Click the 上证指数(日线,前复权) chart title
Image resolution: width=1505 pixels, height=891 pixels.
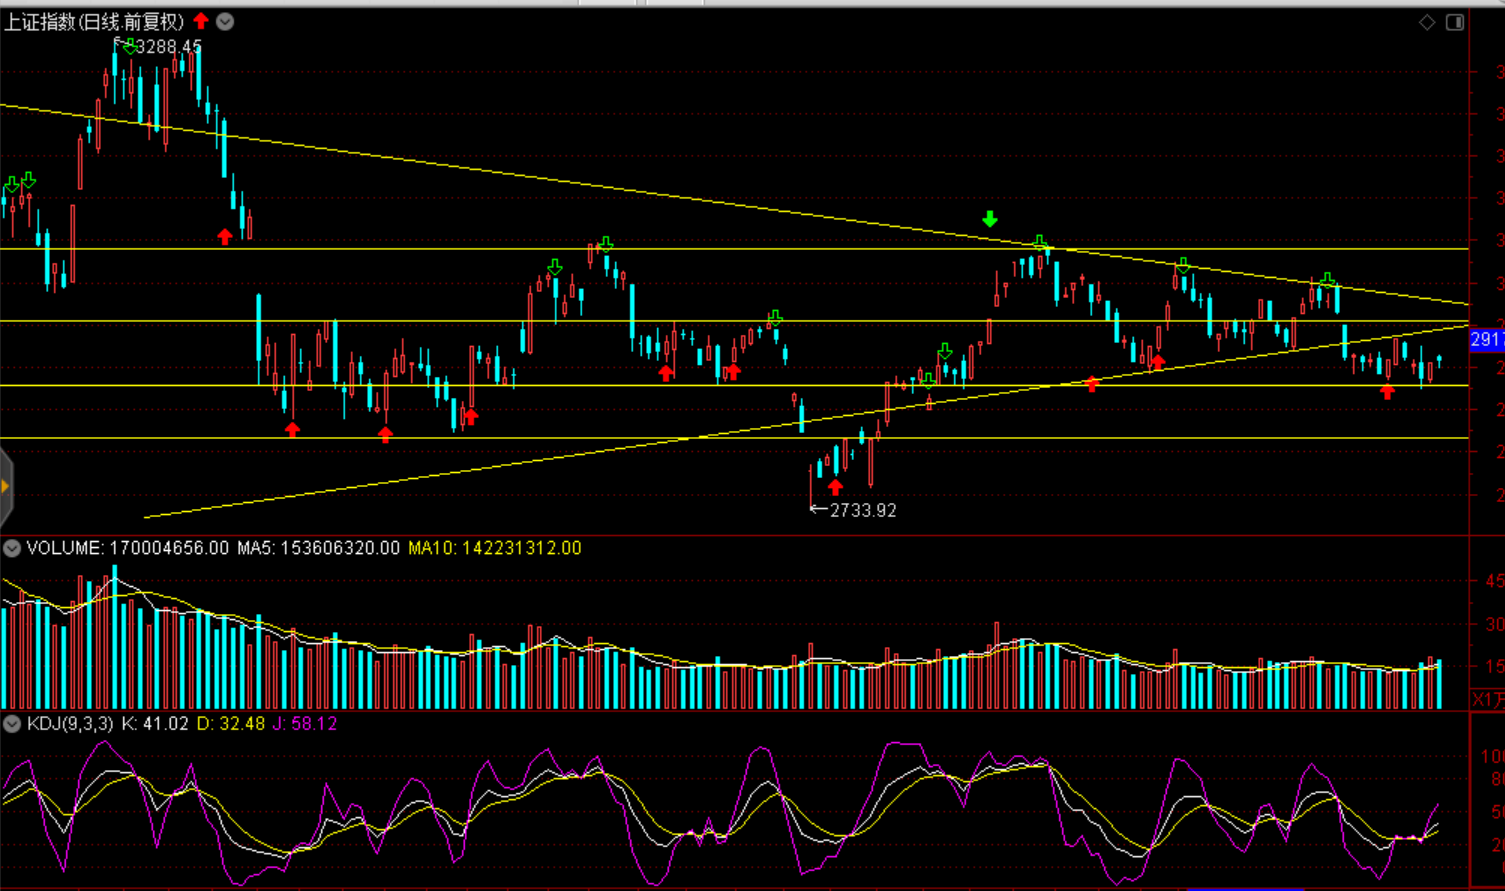pyautogui.click(x=94, y=21)
